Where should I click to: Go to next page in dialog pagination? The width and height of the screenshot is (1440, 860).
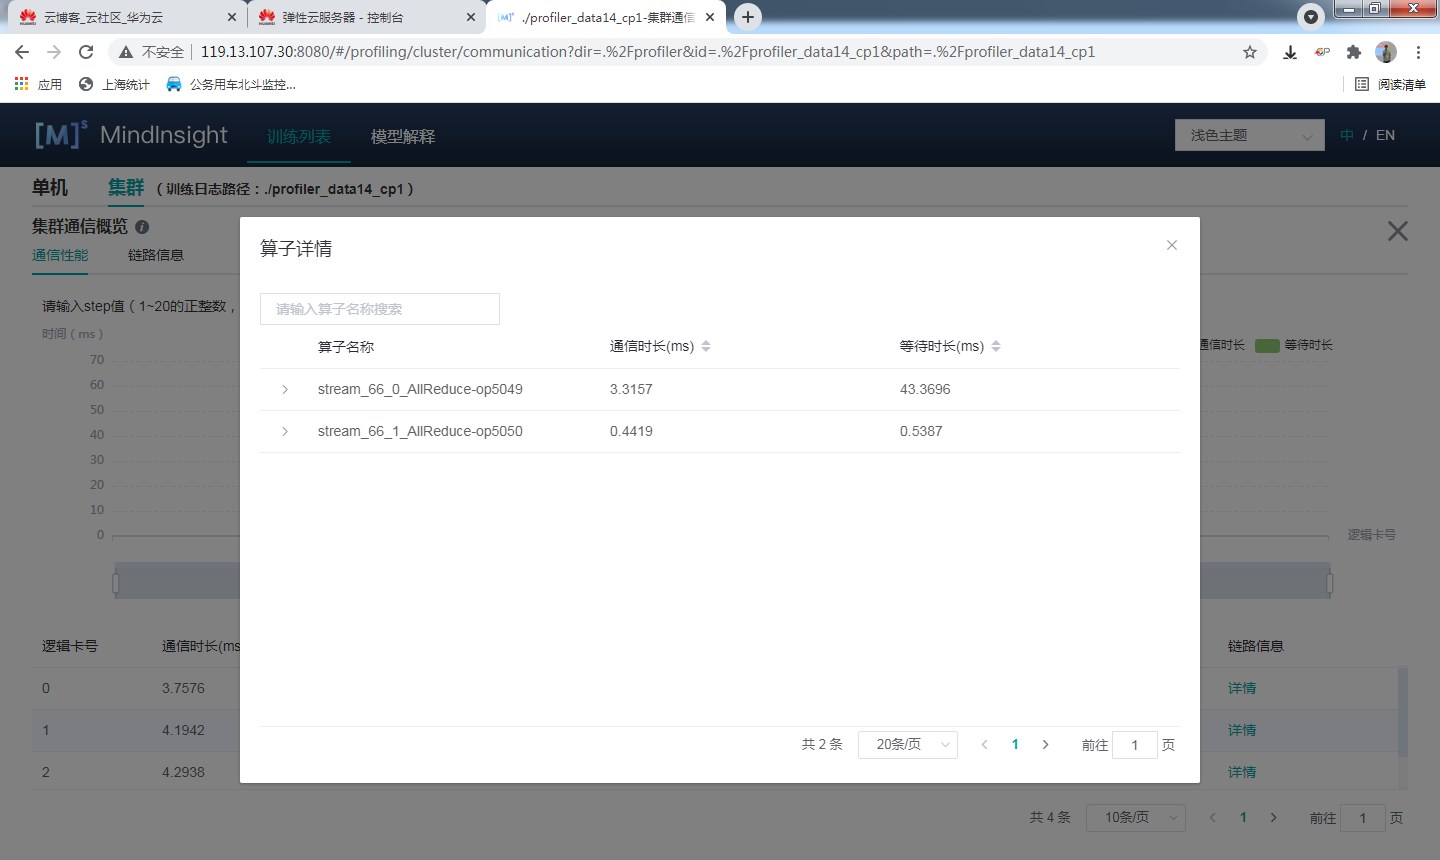(x=1045, y=744)
